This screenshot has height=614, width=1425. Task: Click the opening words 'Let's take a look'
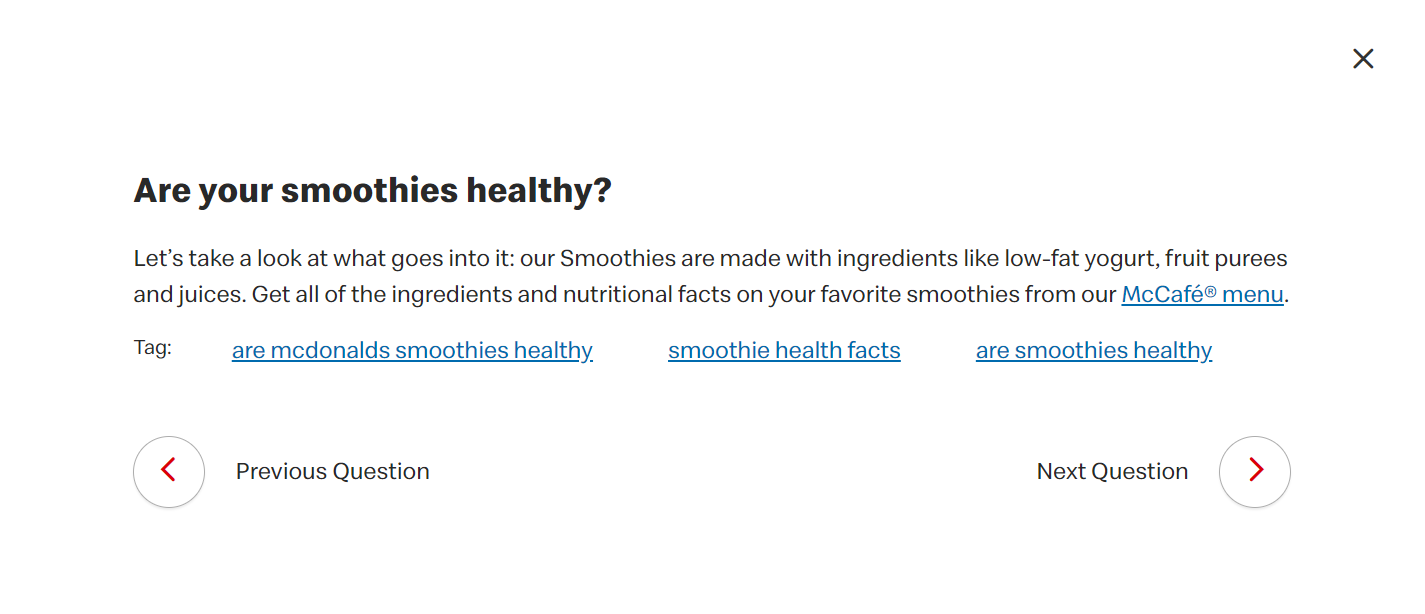coord(205,259)
